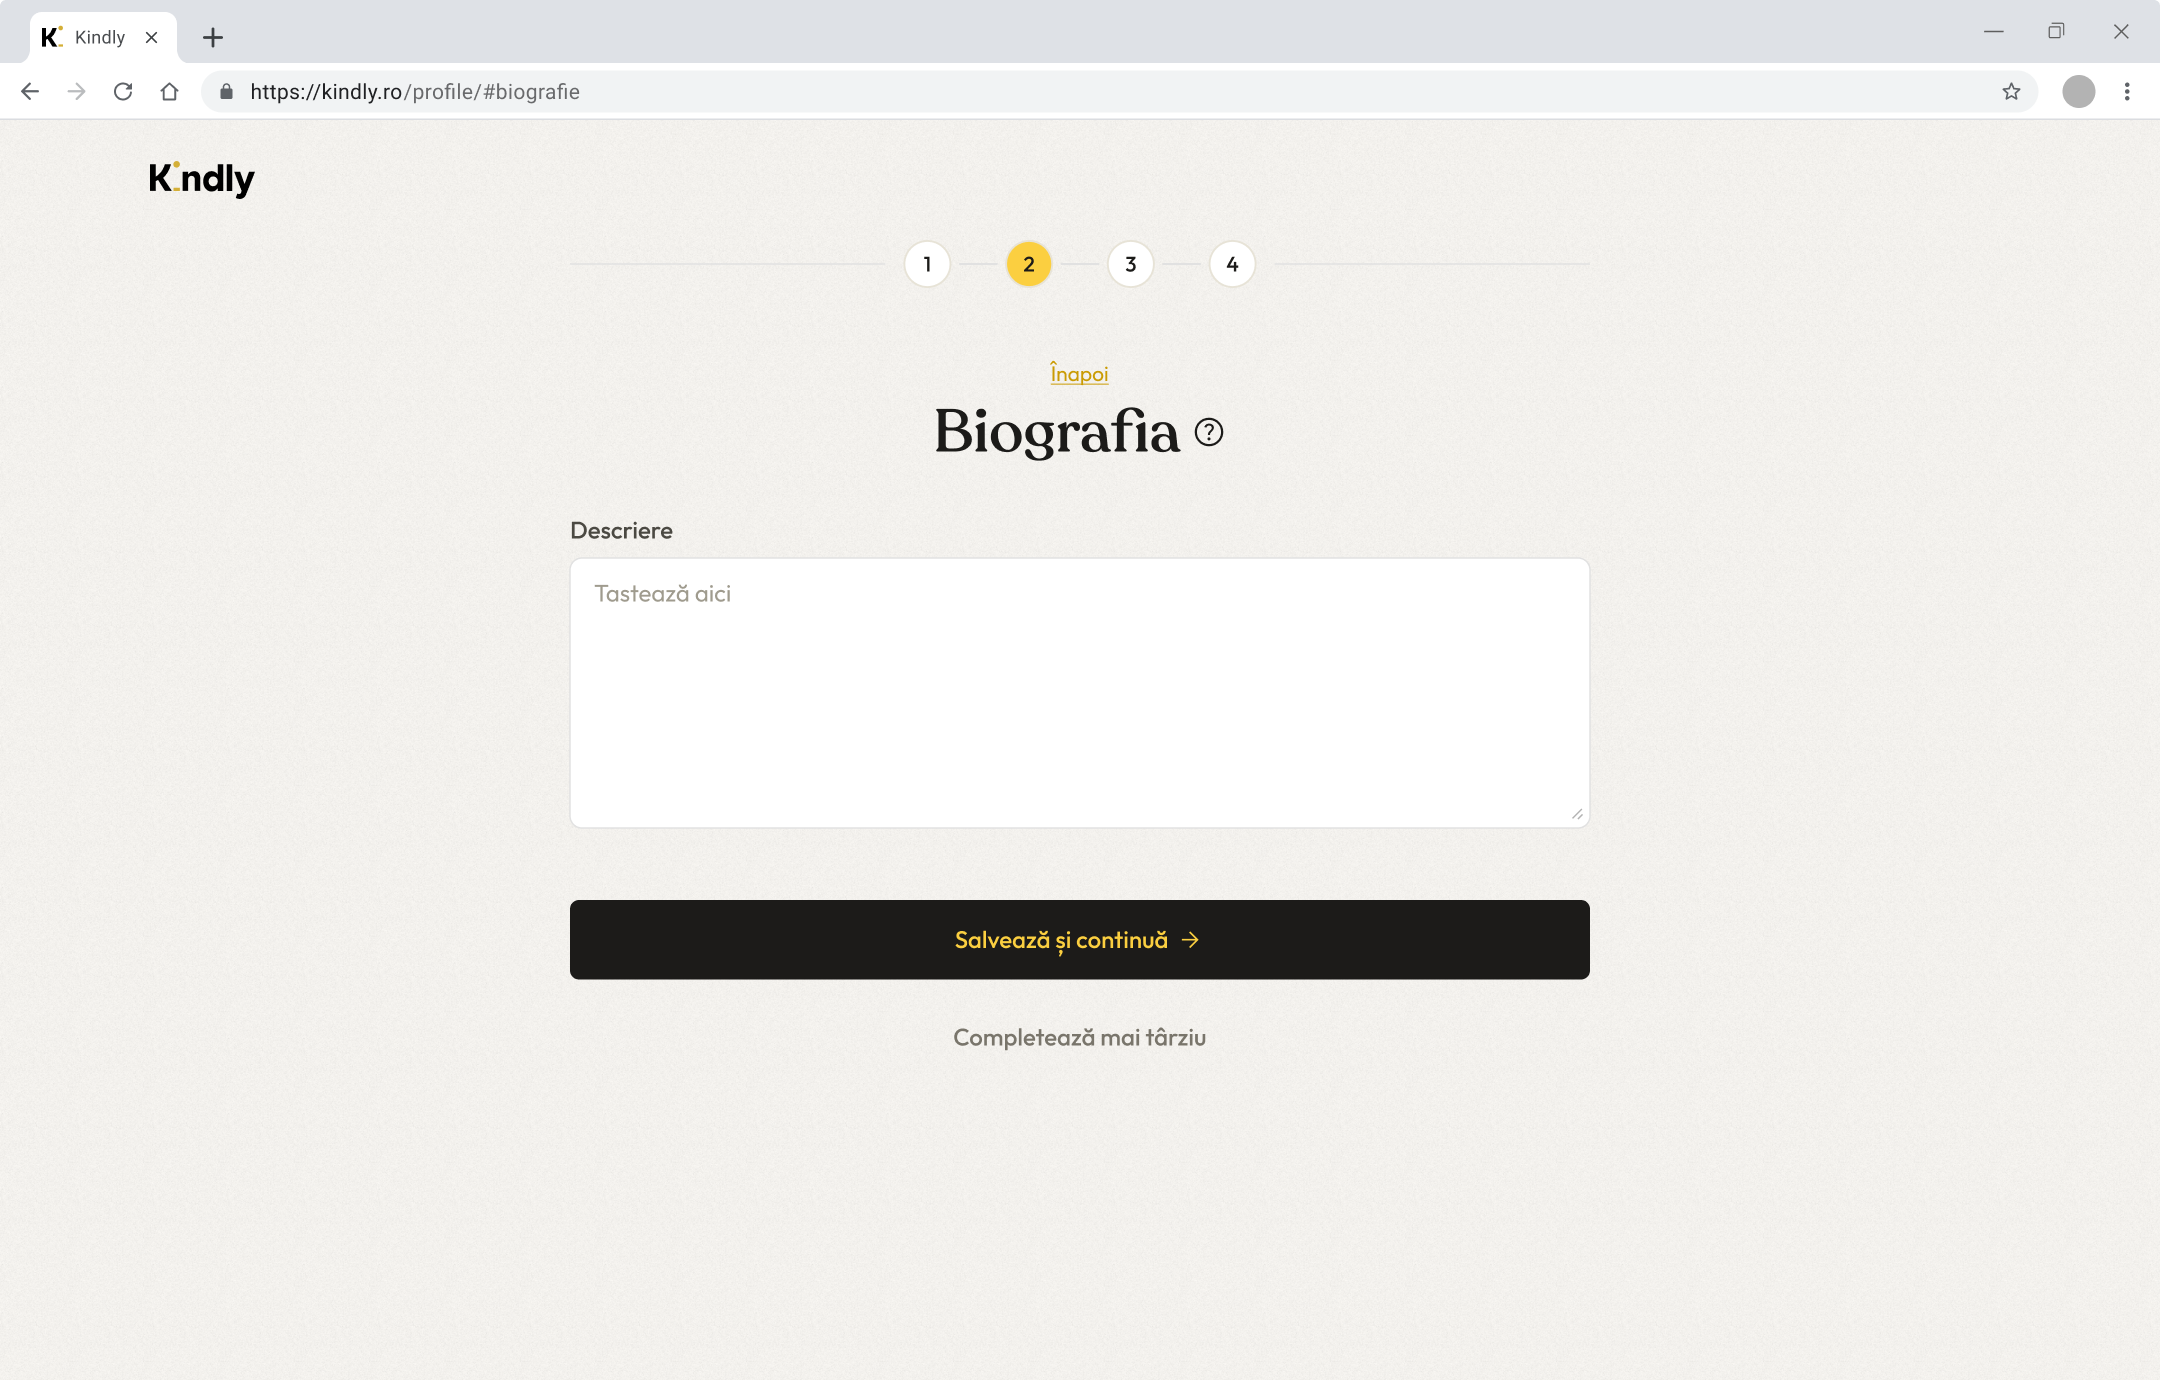The image size is (2160, 1380).
Task: Jump to step 3 in the stepper
Action: [1130, 264]
